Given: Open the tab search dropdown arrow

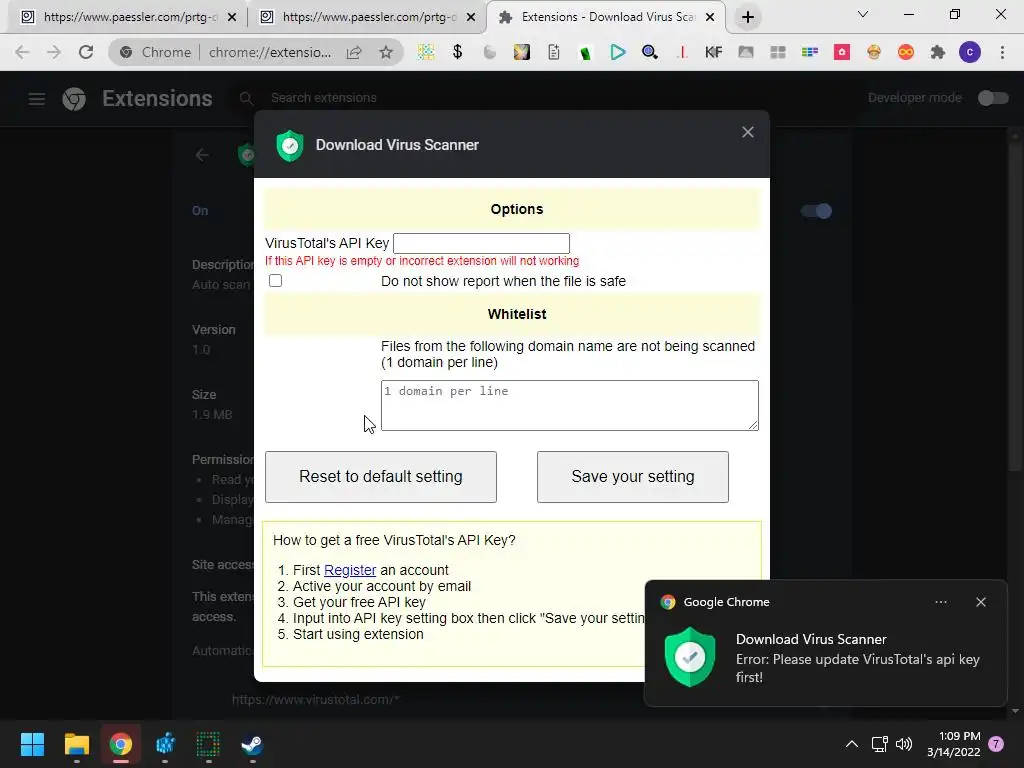Looking at the screenshot, I should point(863,14).
